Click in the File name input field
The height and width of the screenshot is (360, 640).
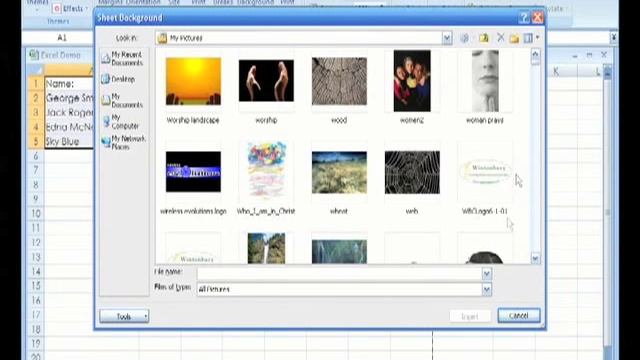(339, 273)
